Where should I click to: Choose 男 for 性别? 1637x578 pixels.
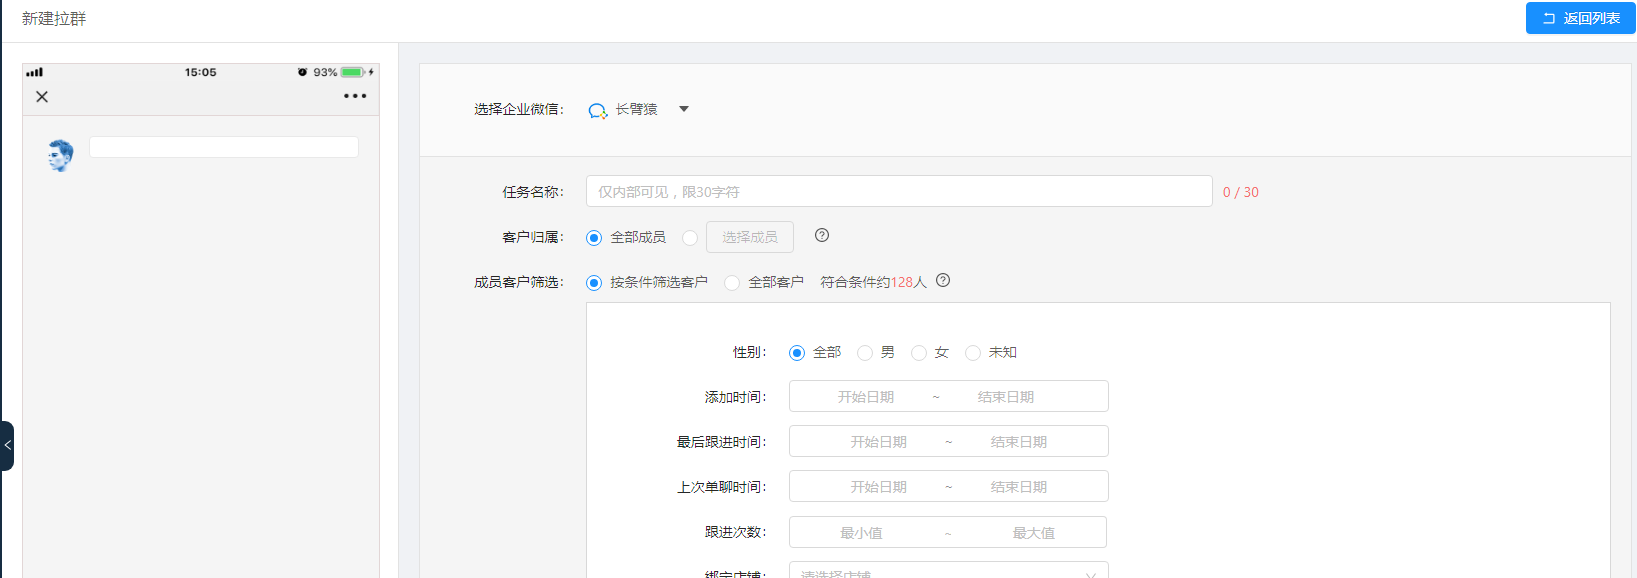865,353
